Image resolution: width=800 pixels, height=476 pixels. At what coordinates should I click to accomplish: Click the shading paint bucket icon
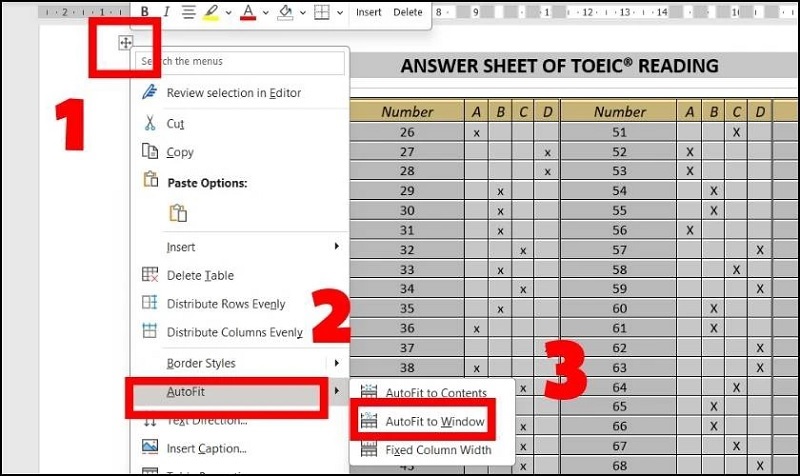(285, 12)
